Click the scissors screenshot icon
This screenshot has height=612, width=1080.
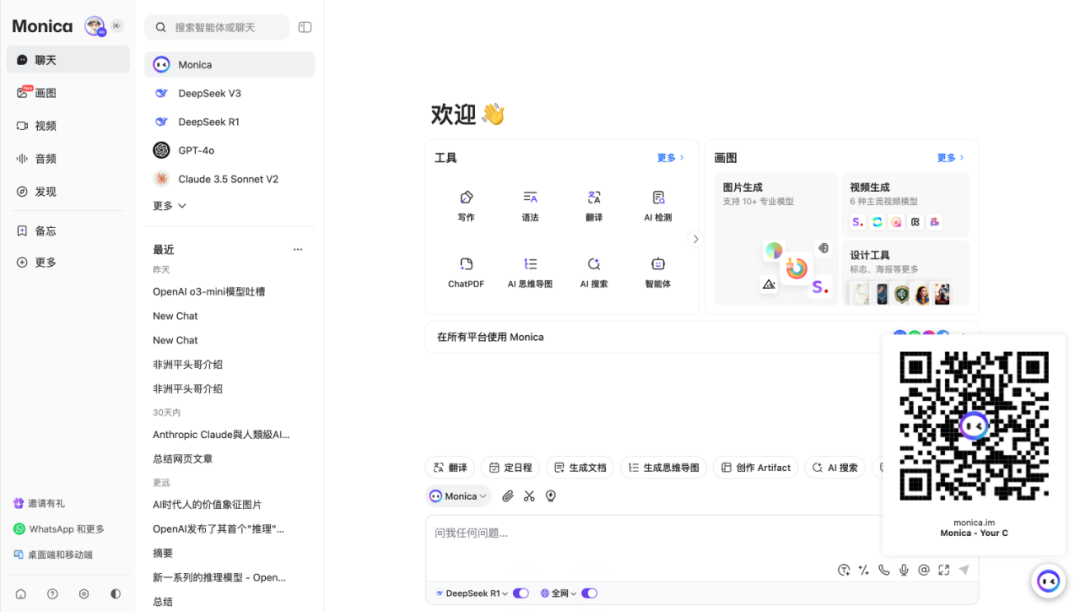529,496
